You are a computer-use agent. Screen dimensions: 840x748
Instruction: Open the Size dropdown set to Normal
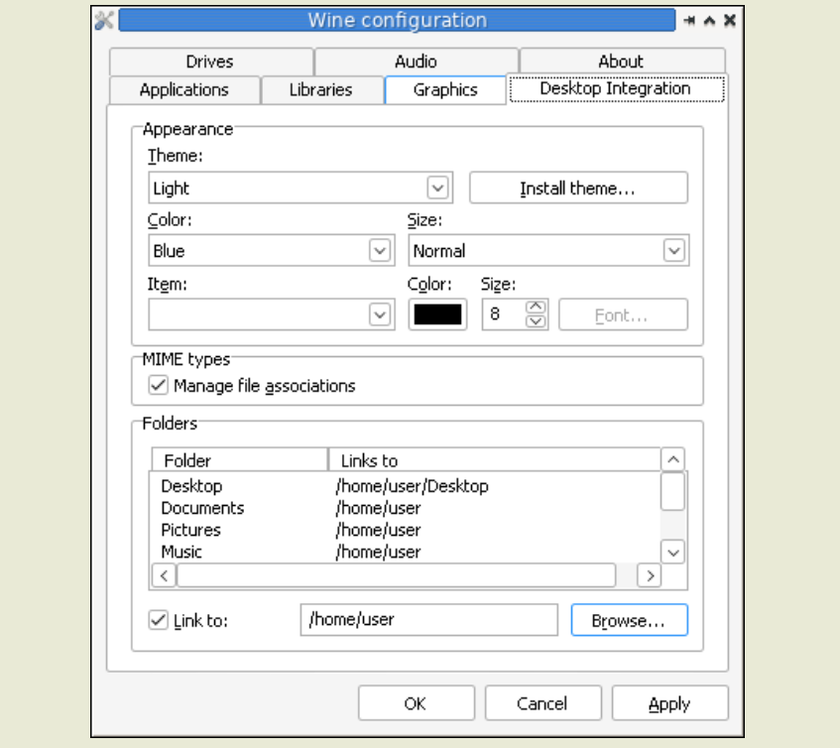pos(674,251)
